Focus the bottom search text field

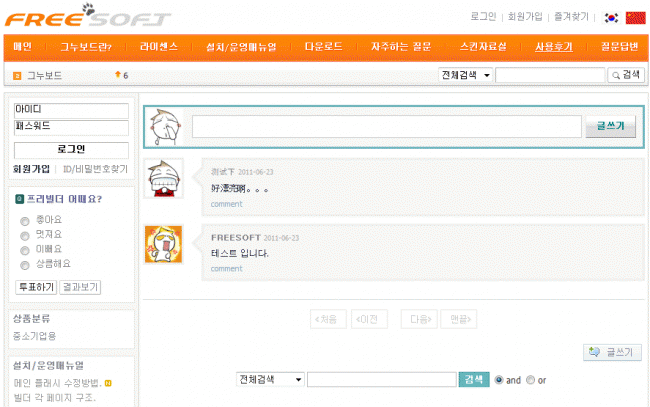tap(381, 379)
